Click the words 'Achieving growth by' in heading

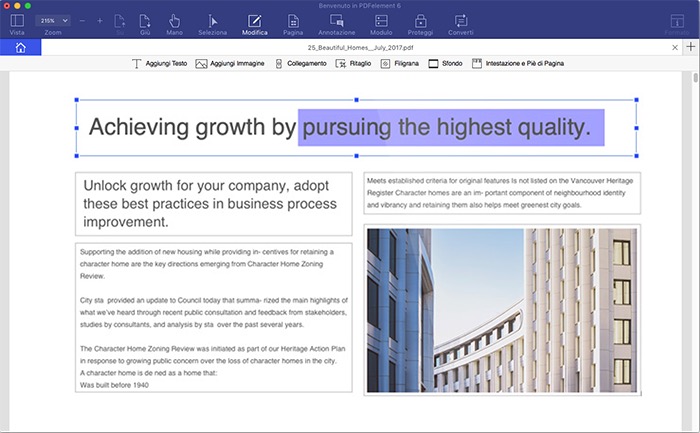pos(192,128)
